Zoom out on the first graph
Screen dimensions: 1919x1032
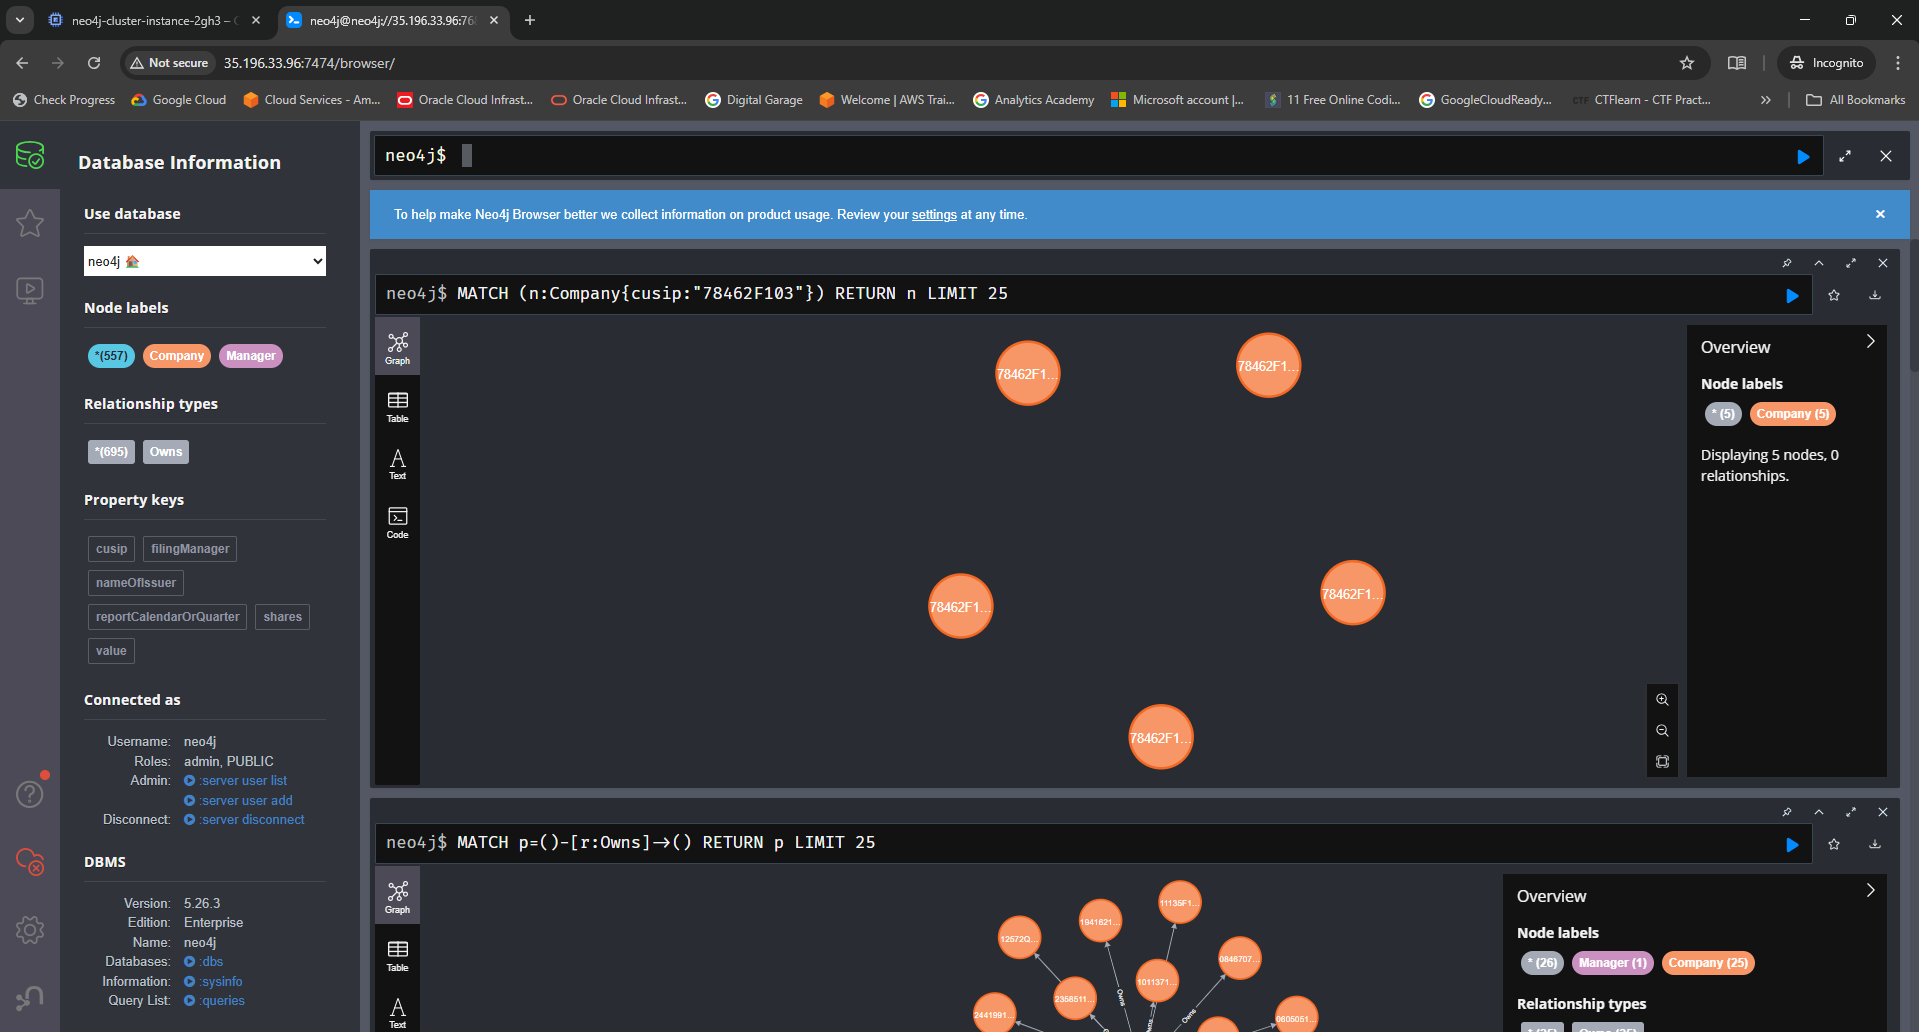1662,731
